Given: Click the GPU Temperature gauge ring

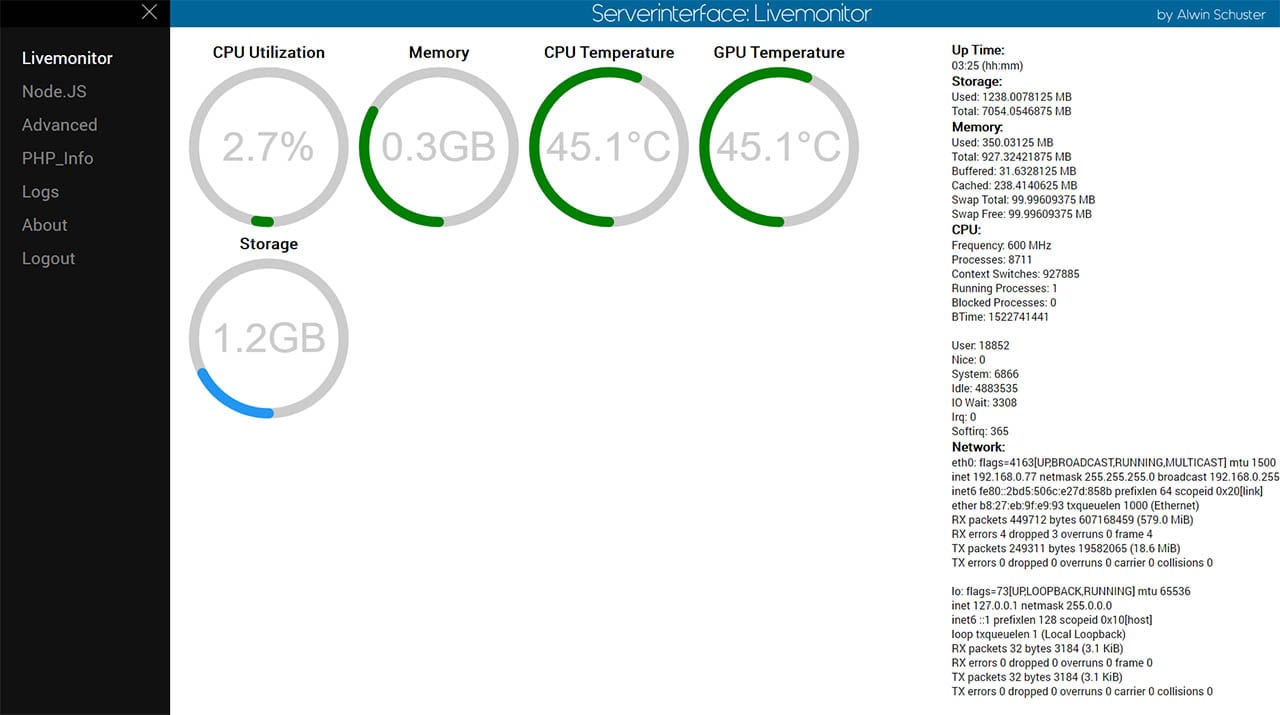Looking at the screenshot, I should point(778,148).
